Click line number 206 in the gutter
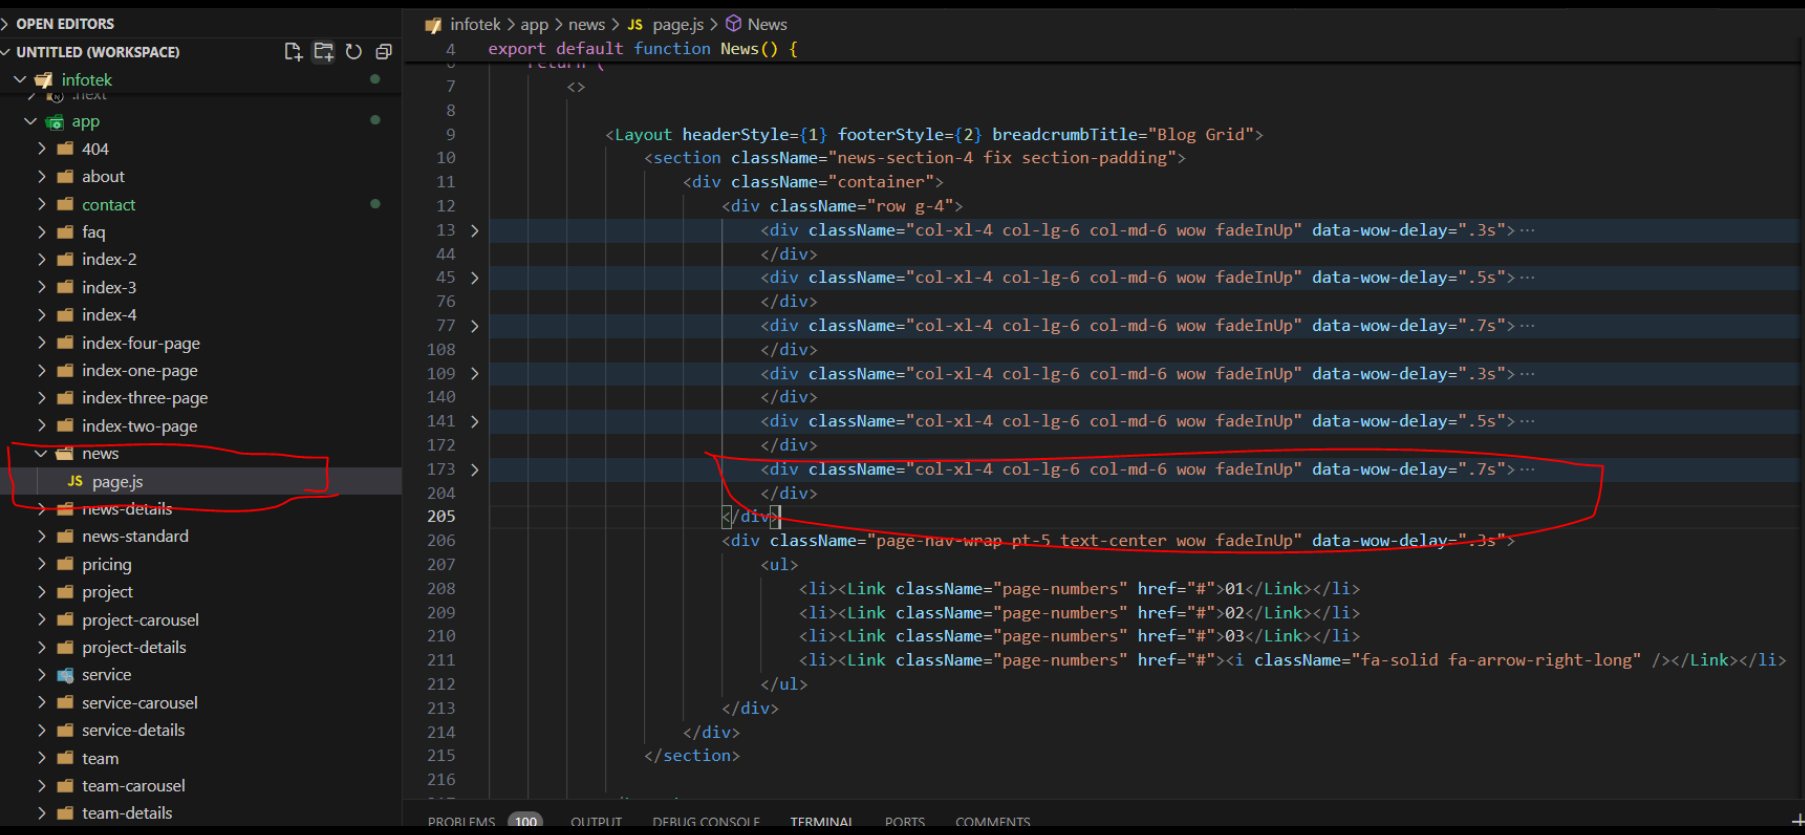 (x=441, y=540)
